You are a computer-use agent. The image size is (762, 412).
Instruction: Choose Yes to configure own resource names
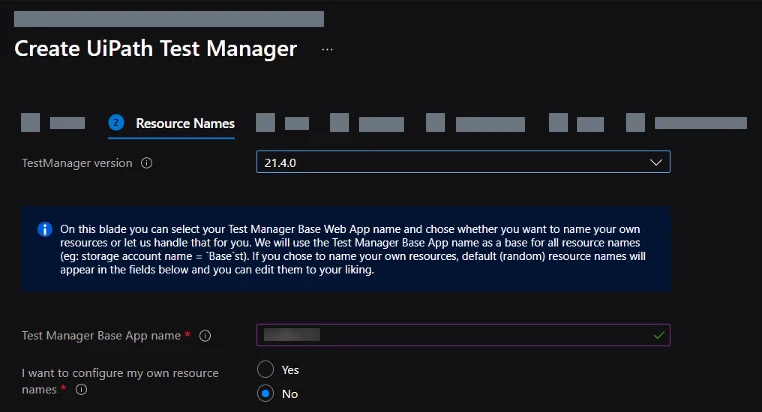tap(265, 369)
